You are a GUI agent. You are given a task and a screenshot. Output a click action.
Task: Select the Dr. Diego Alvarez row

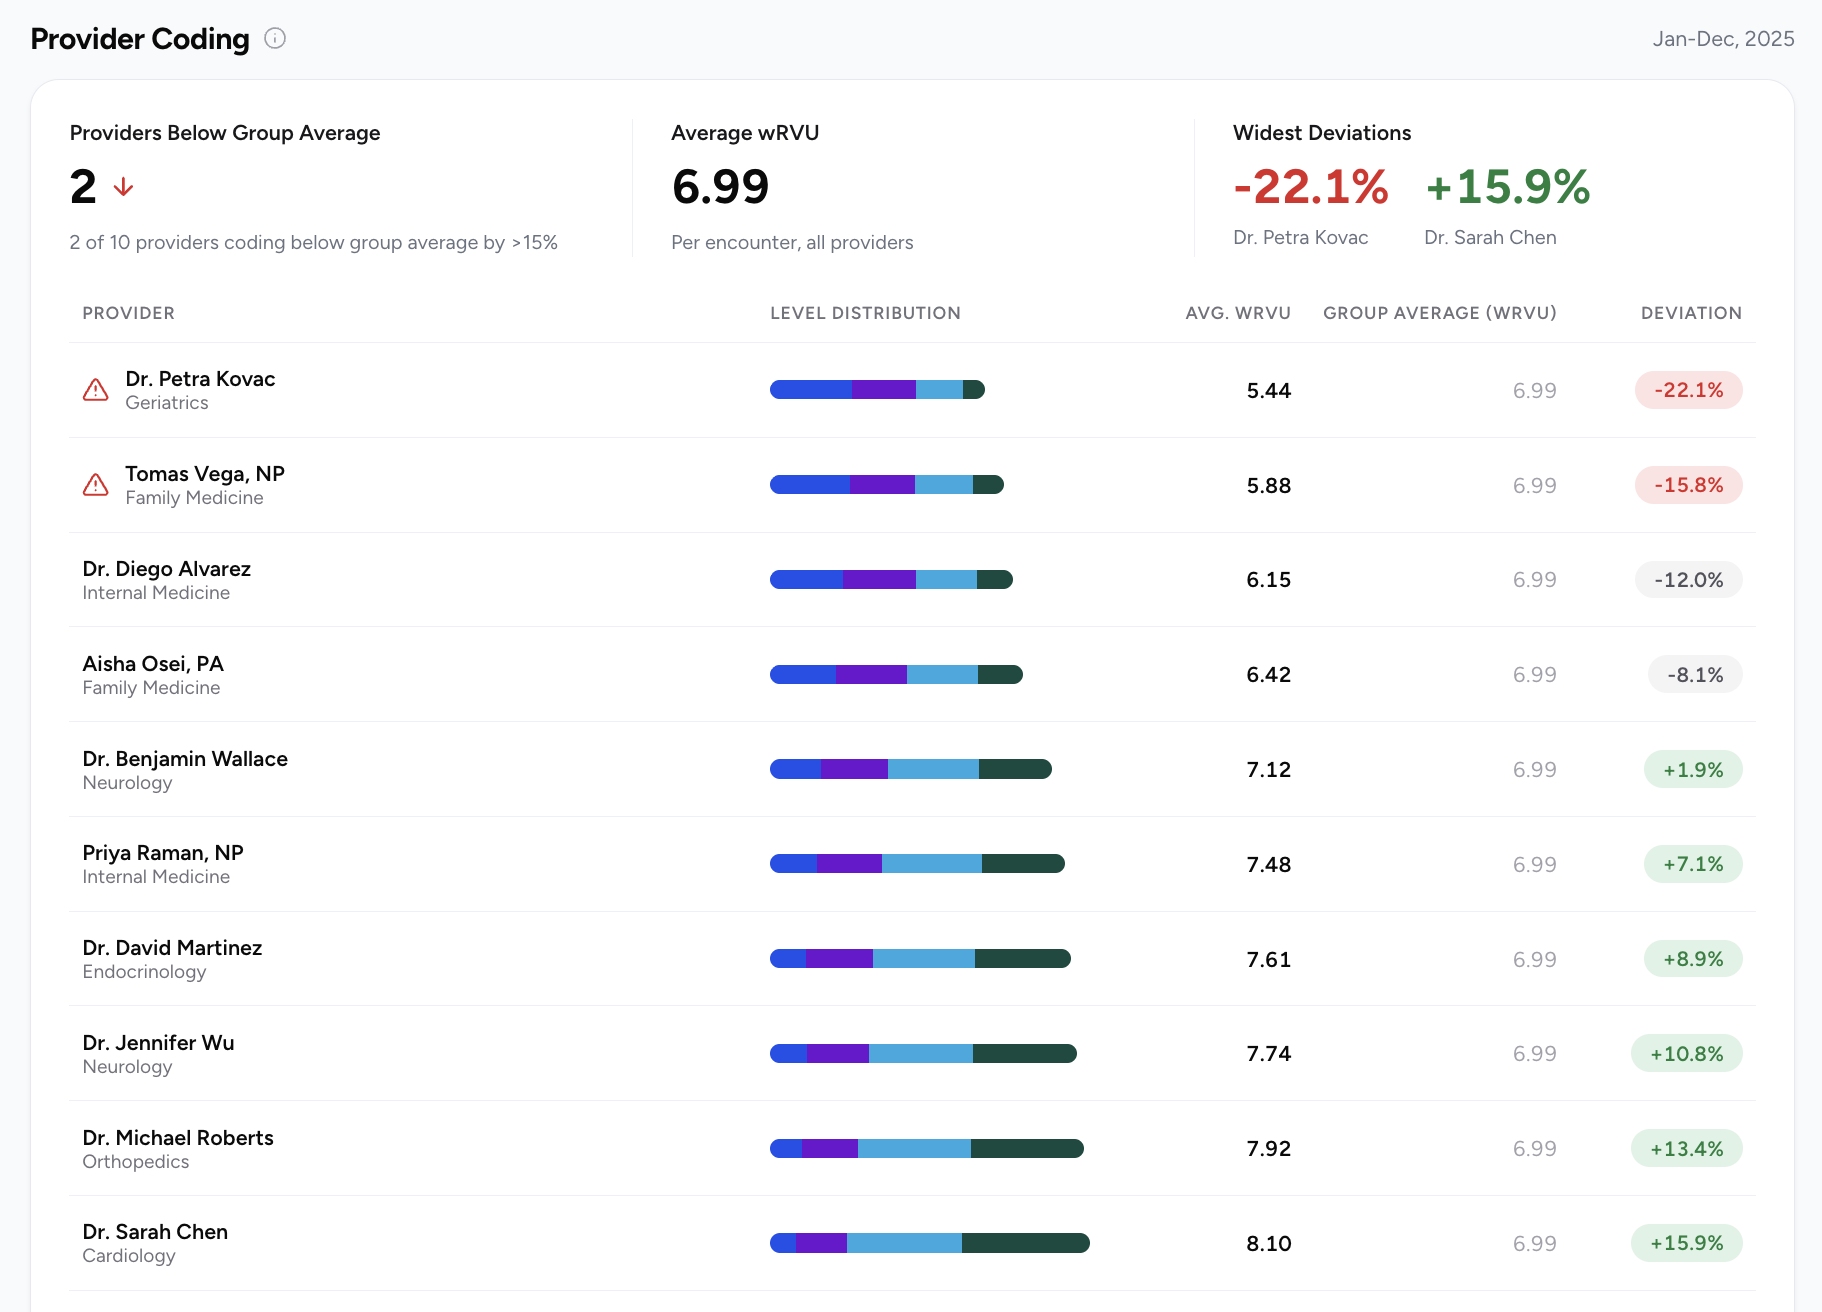coord(912,580)
